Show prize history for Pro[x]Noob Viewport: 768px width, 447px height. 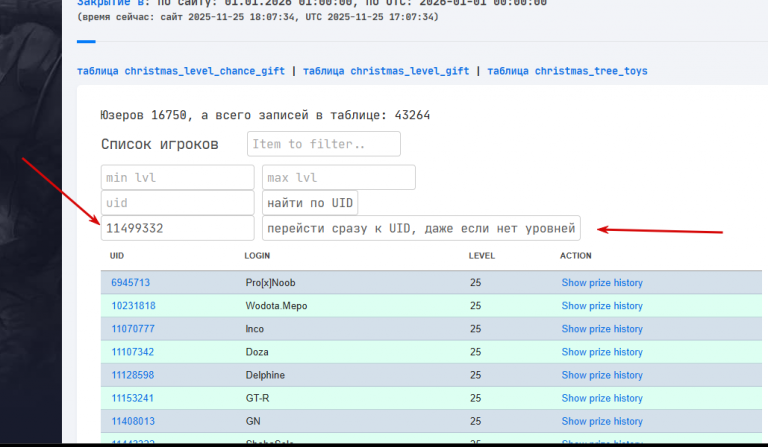point(602,282)
